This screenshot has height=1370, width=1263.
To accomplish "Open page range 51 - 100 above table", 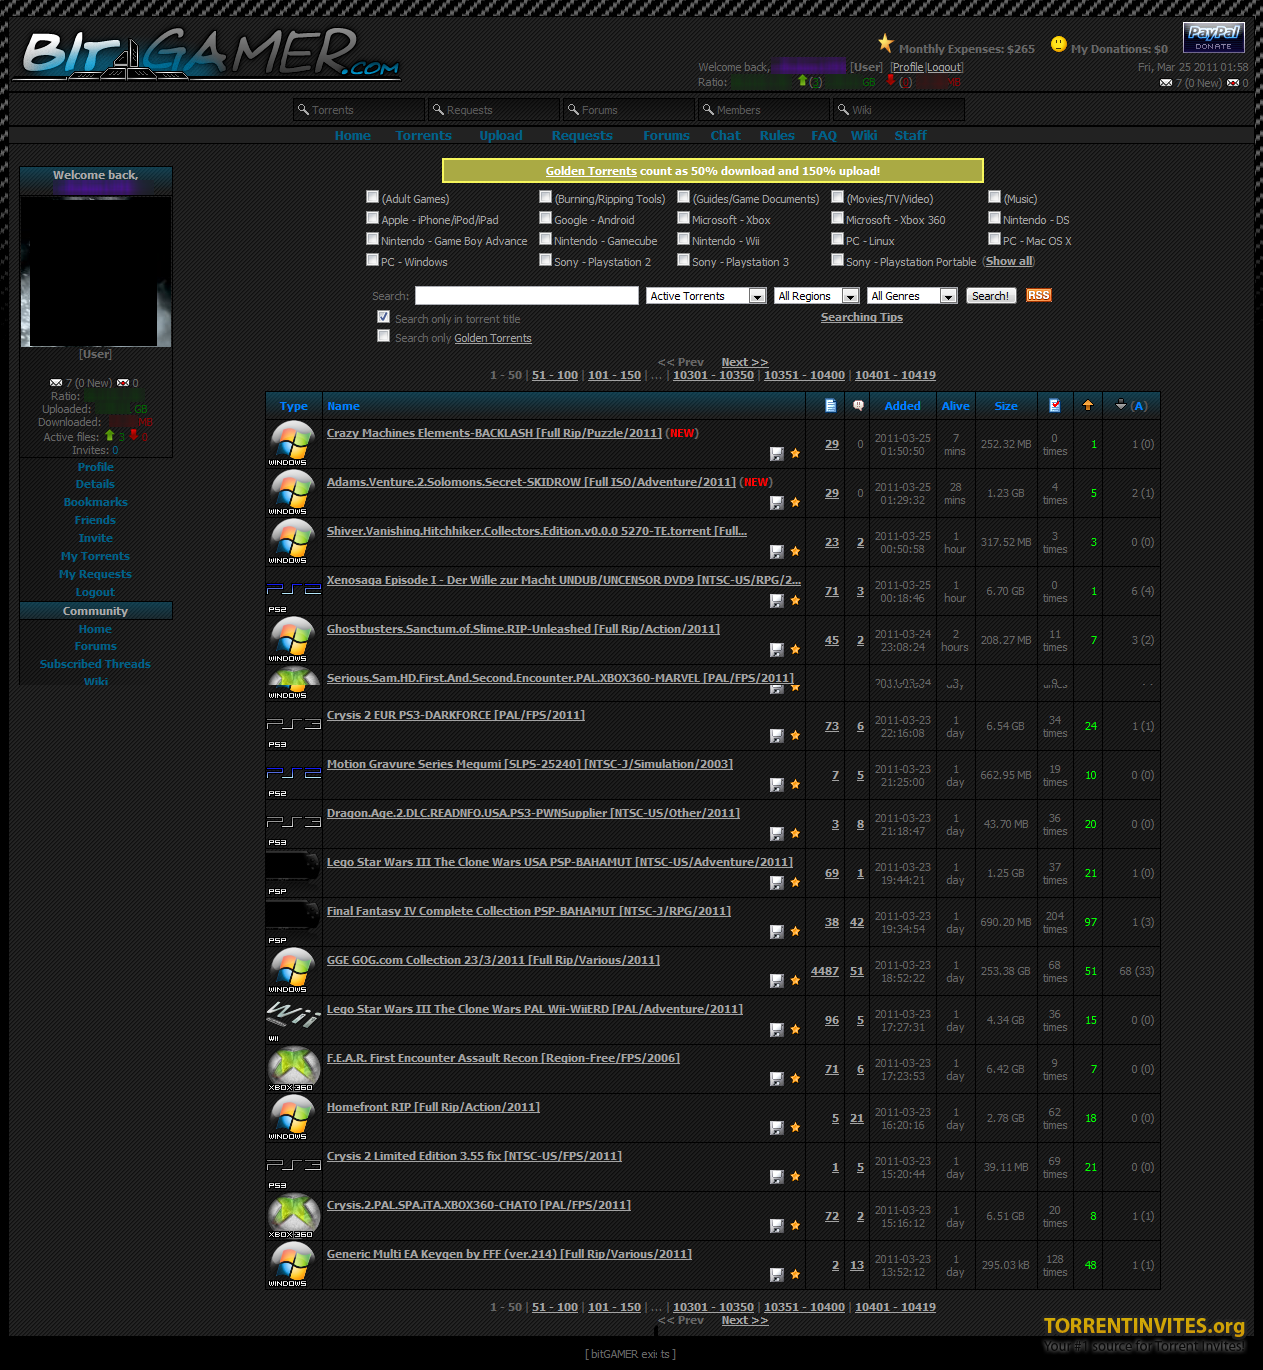I will point(555,375).
